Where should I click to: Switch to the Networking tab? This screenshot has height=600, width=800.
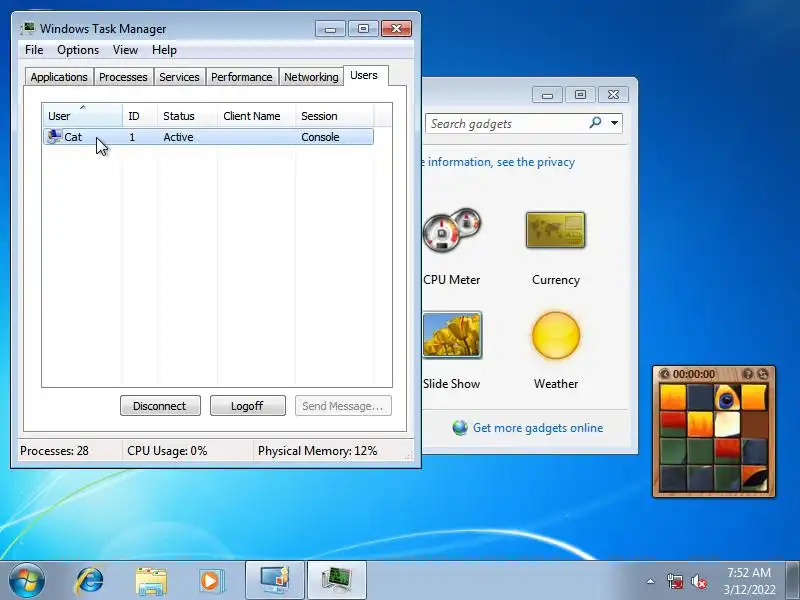point(311,77)
